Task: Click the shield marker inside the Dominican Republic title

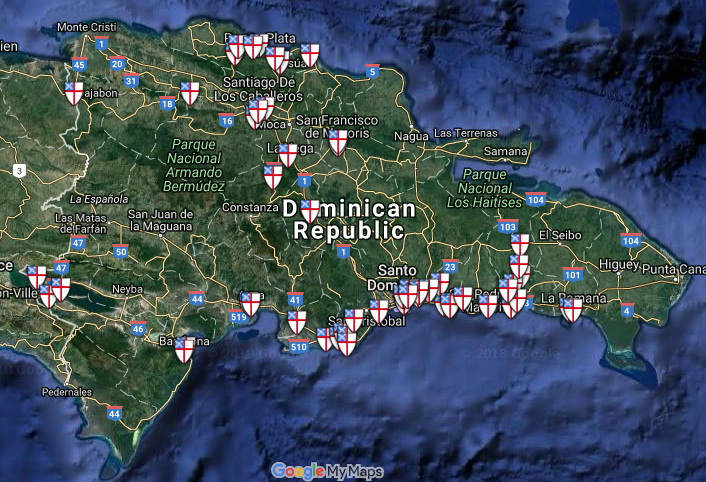Action: click(310, 212)
